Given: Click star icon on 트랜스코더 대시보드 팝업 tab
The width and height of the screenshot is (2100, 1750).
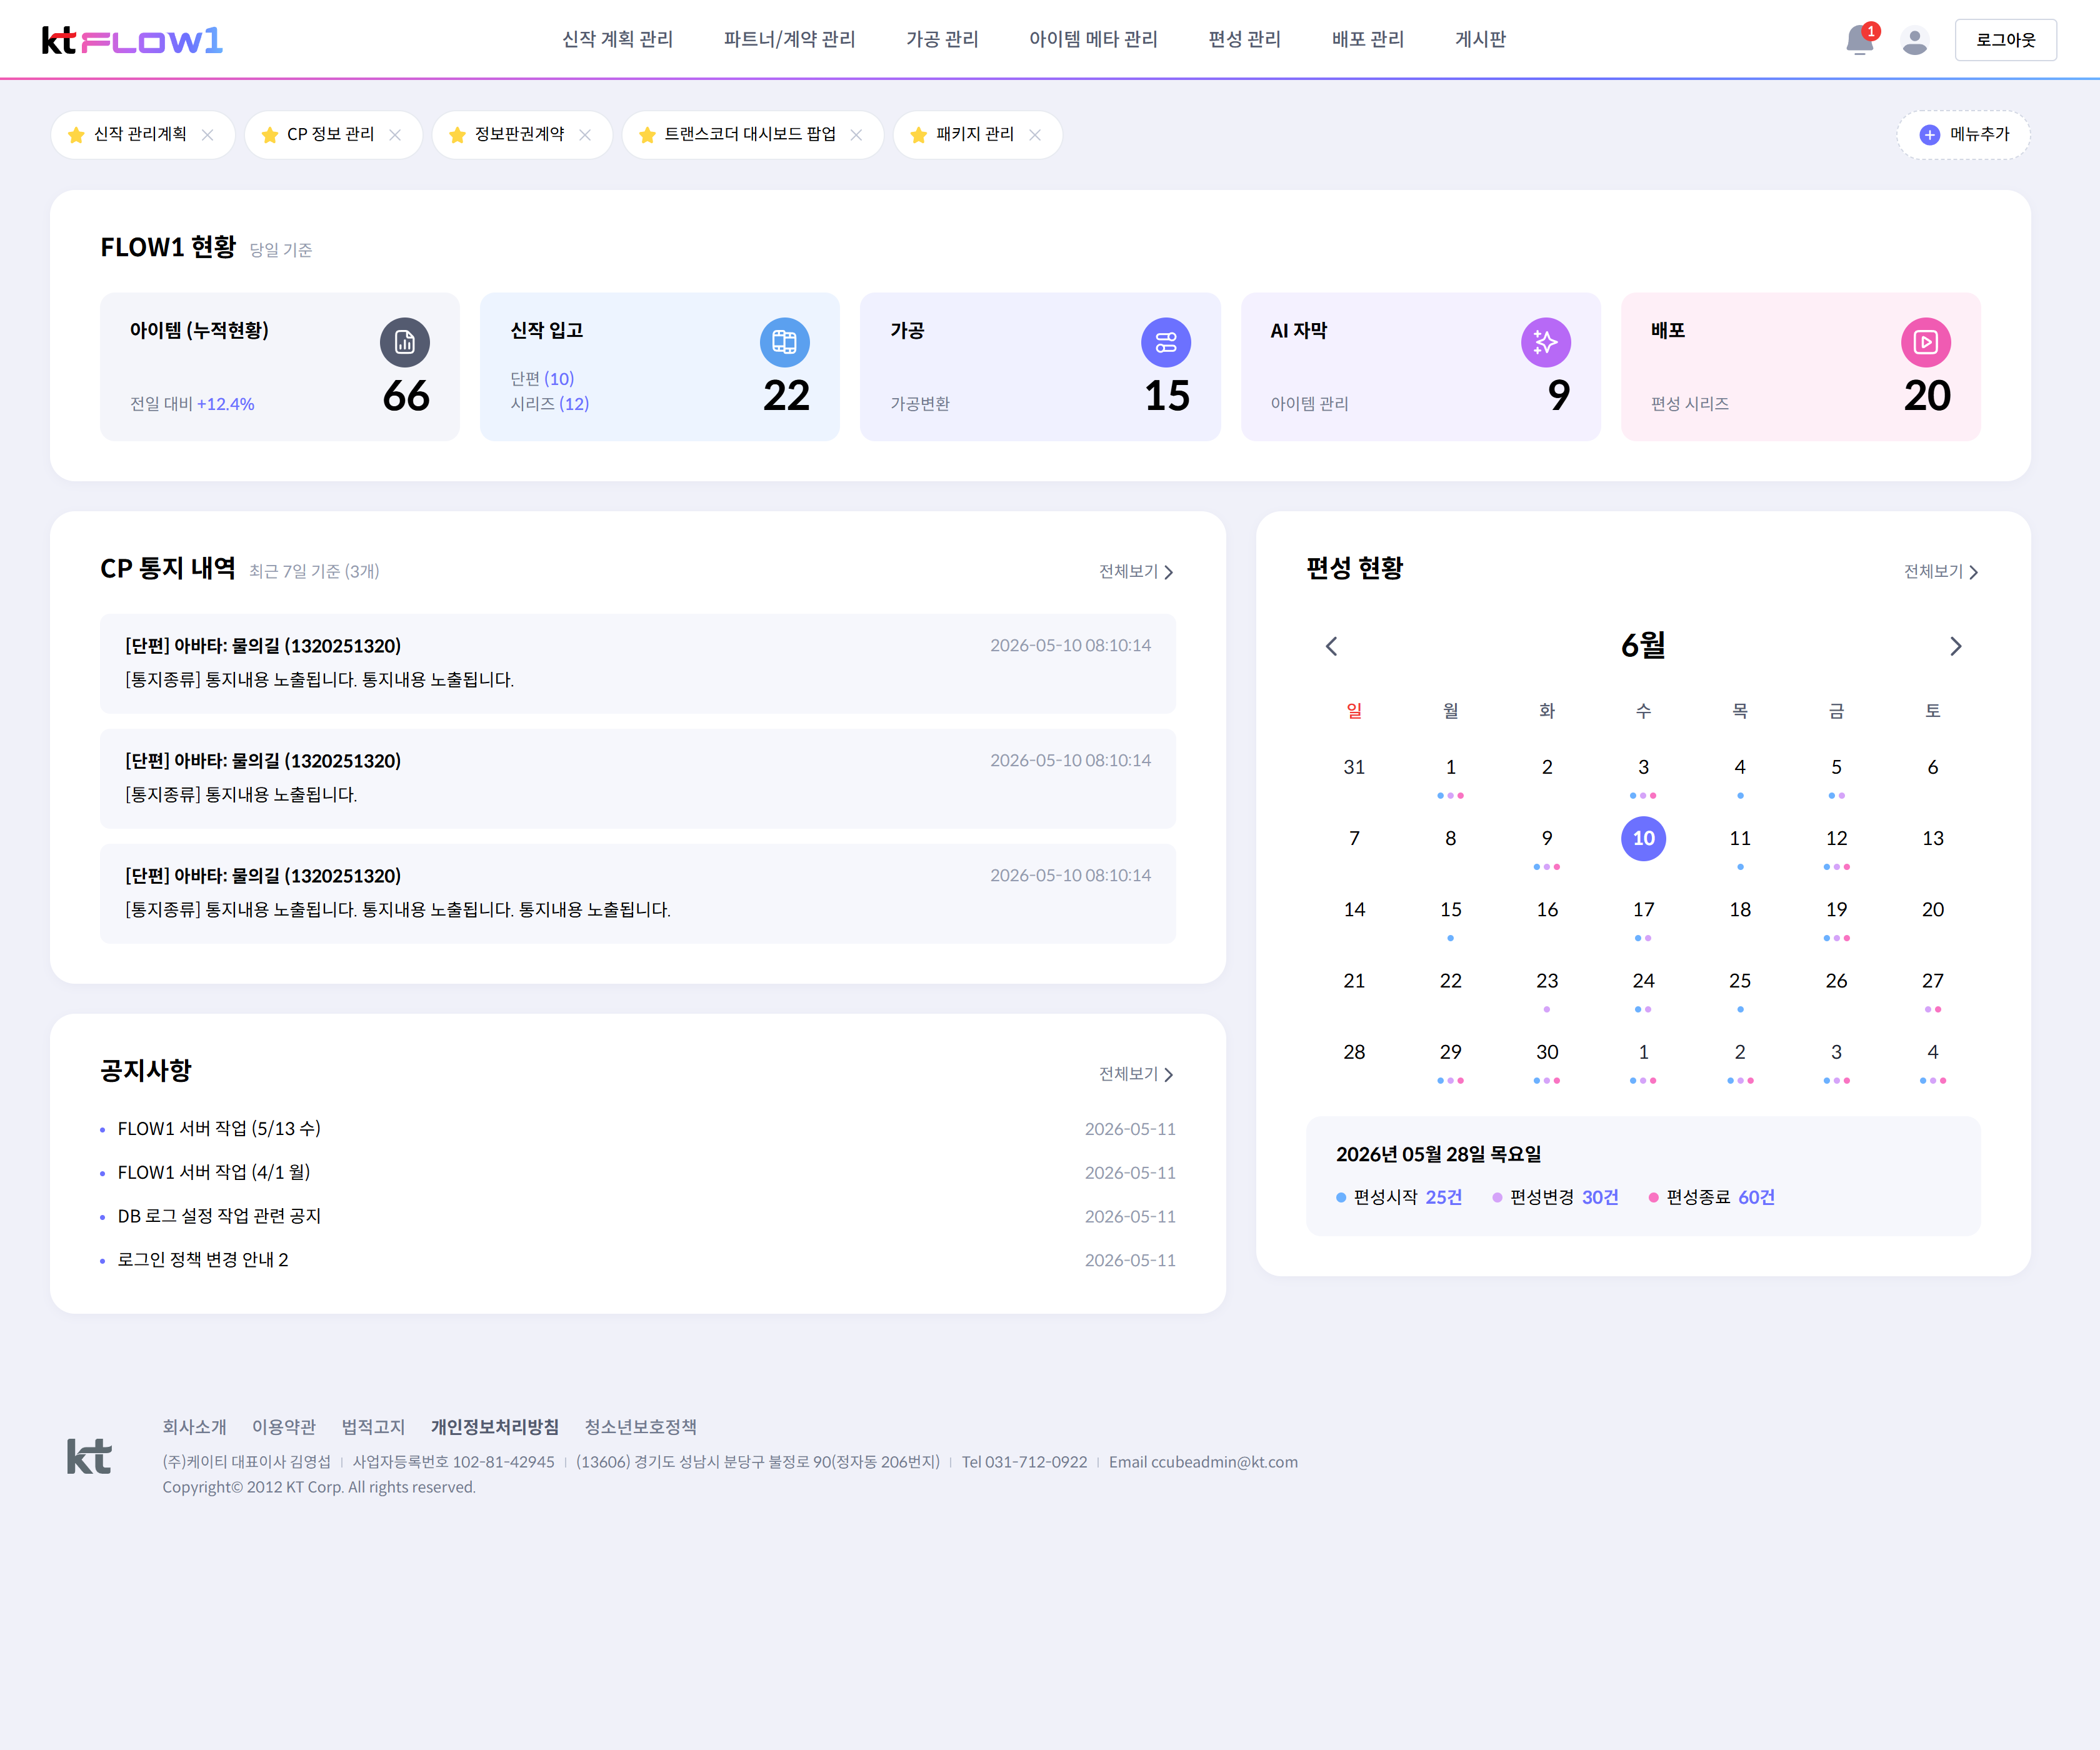Looking at the screenshot, I should [647, 135].
